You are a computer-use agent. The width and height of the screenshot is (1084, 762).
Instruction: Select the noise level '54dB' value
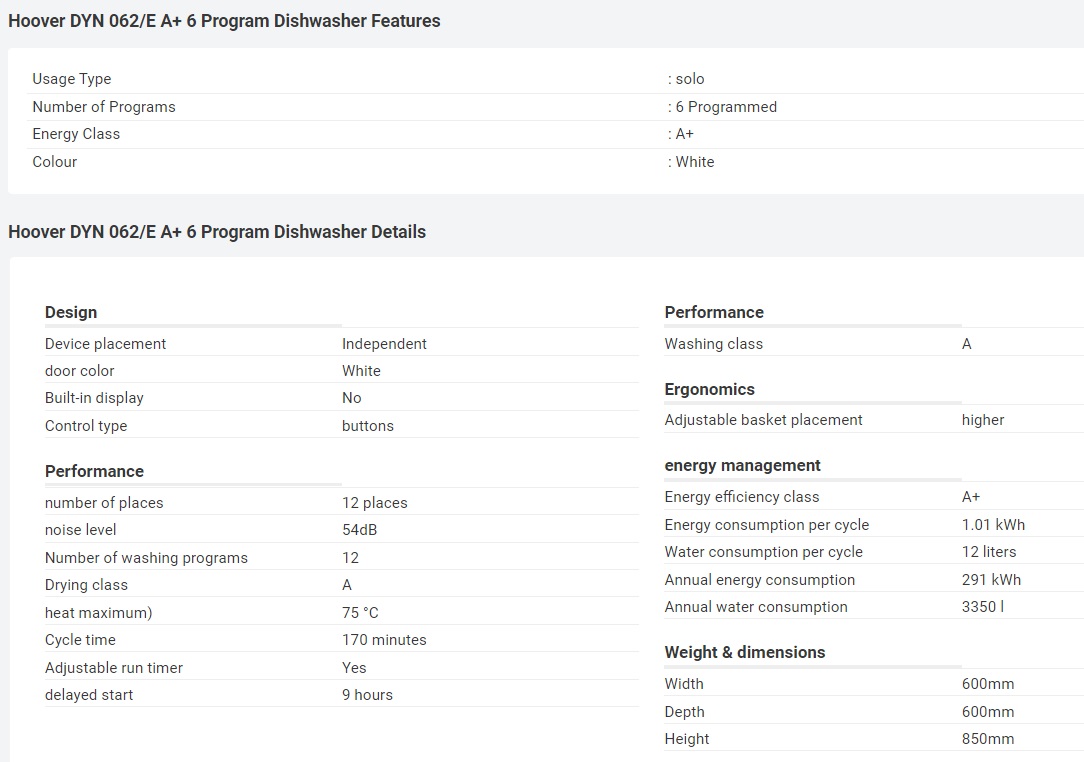359,530
